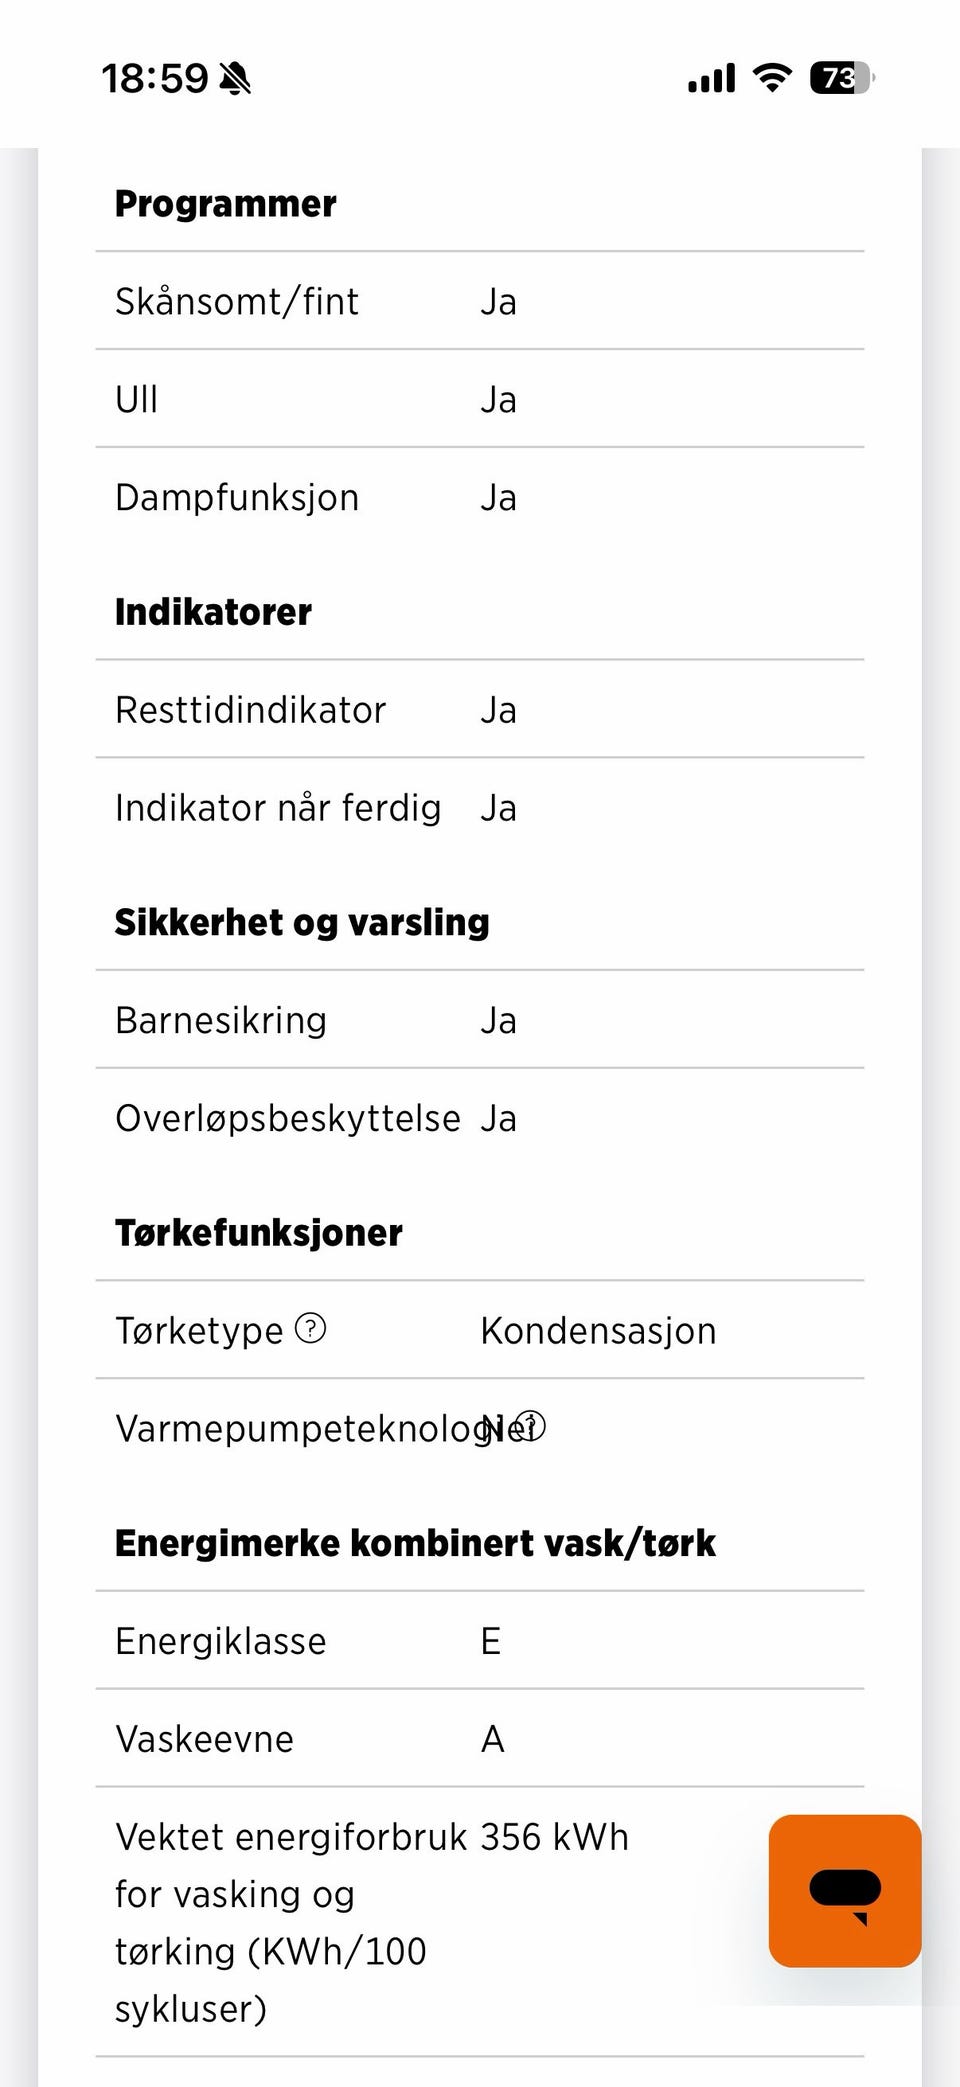The image size is (960, 2087).
Task: Tap the Energimerke kombinert vask/tørk heading
Action: [x=415, y=1543]
